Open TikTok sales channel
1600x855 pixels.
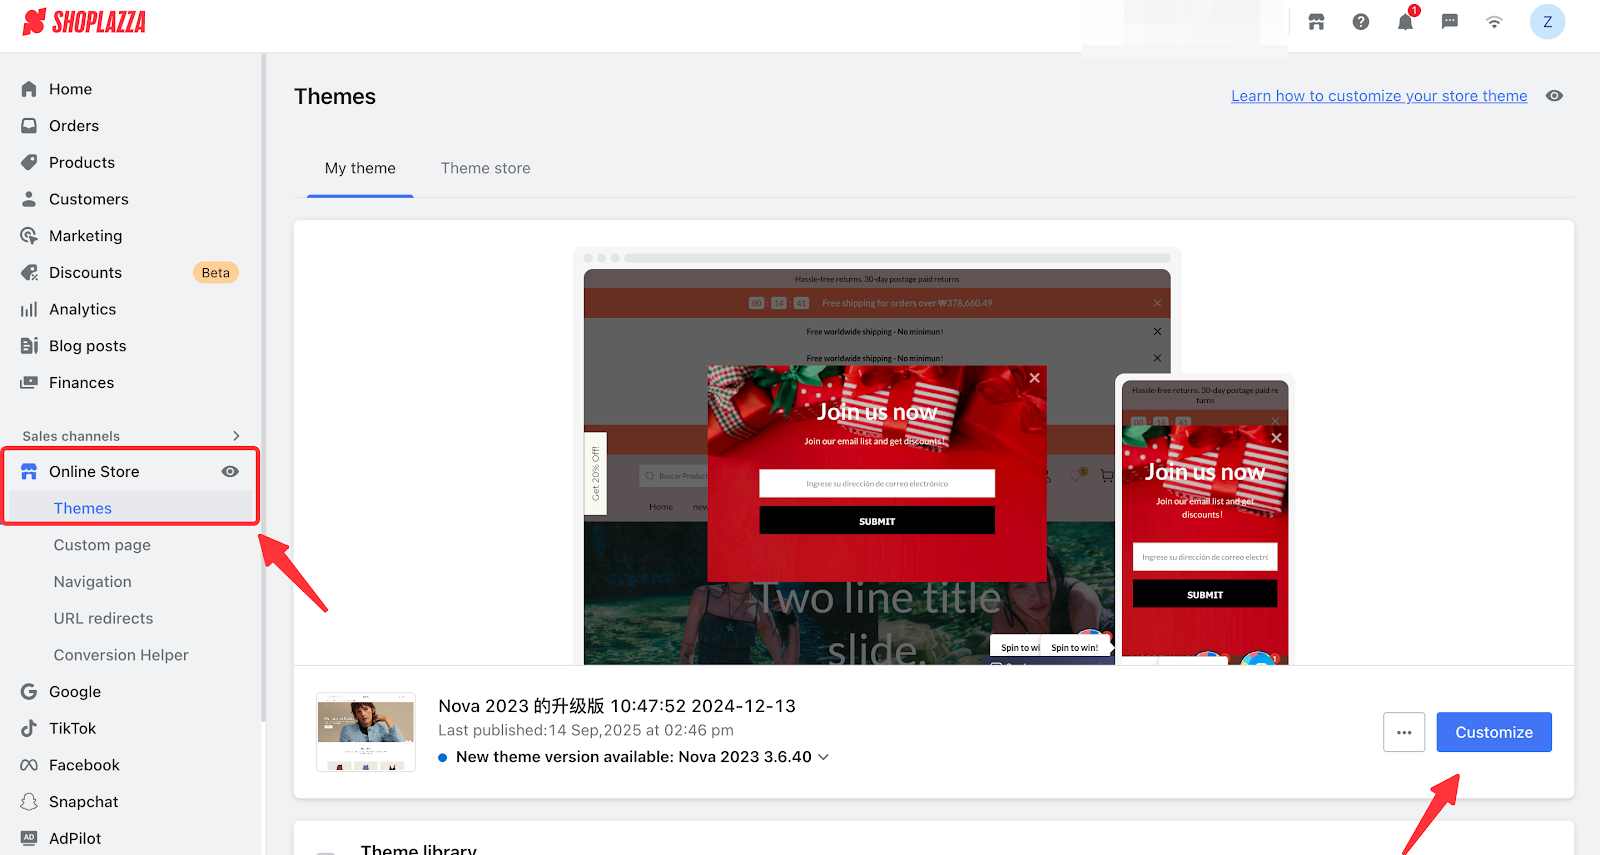click(x=72, y=728)
